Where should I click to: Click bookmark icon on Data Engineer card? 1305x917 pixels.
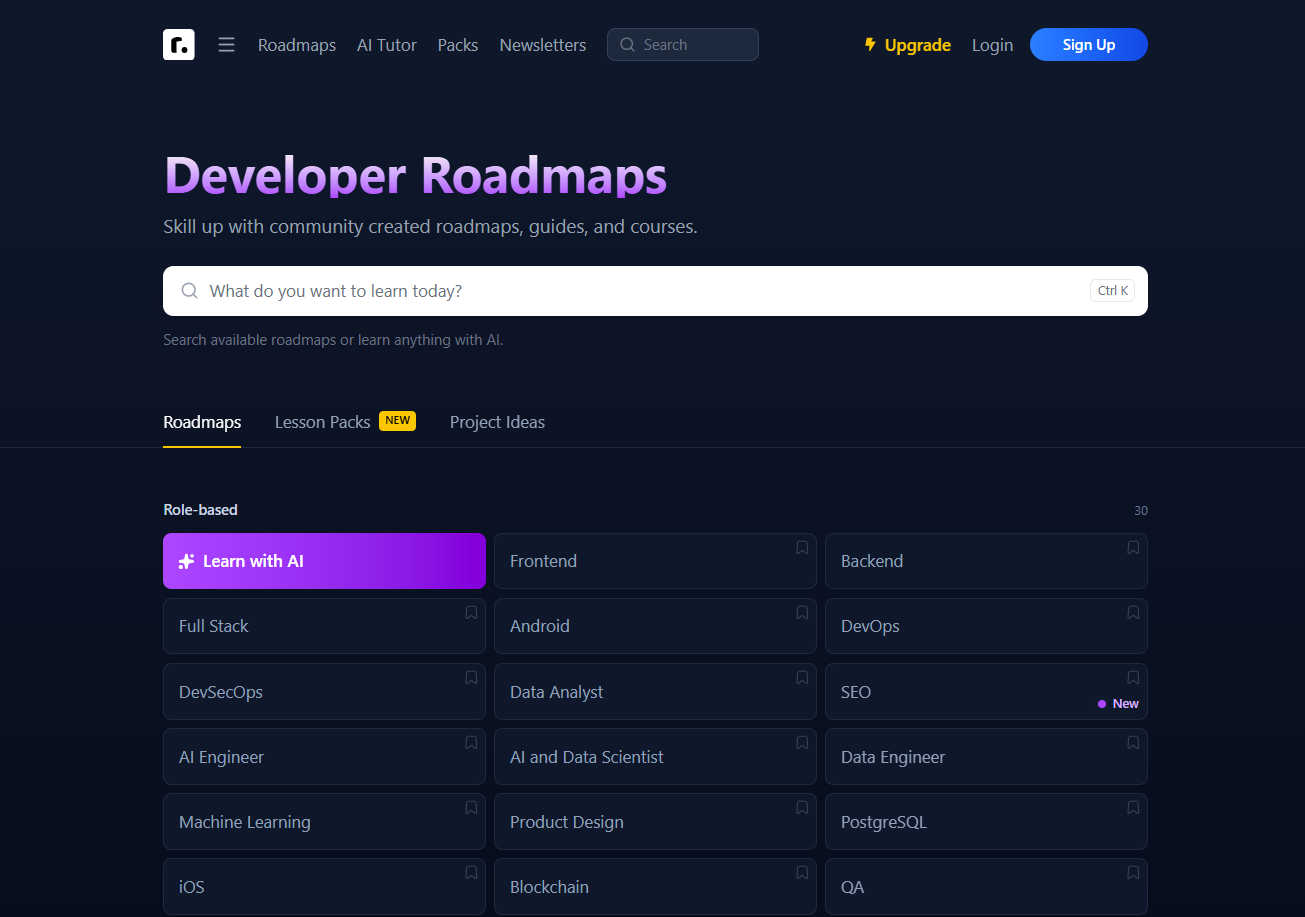1133,743
